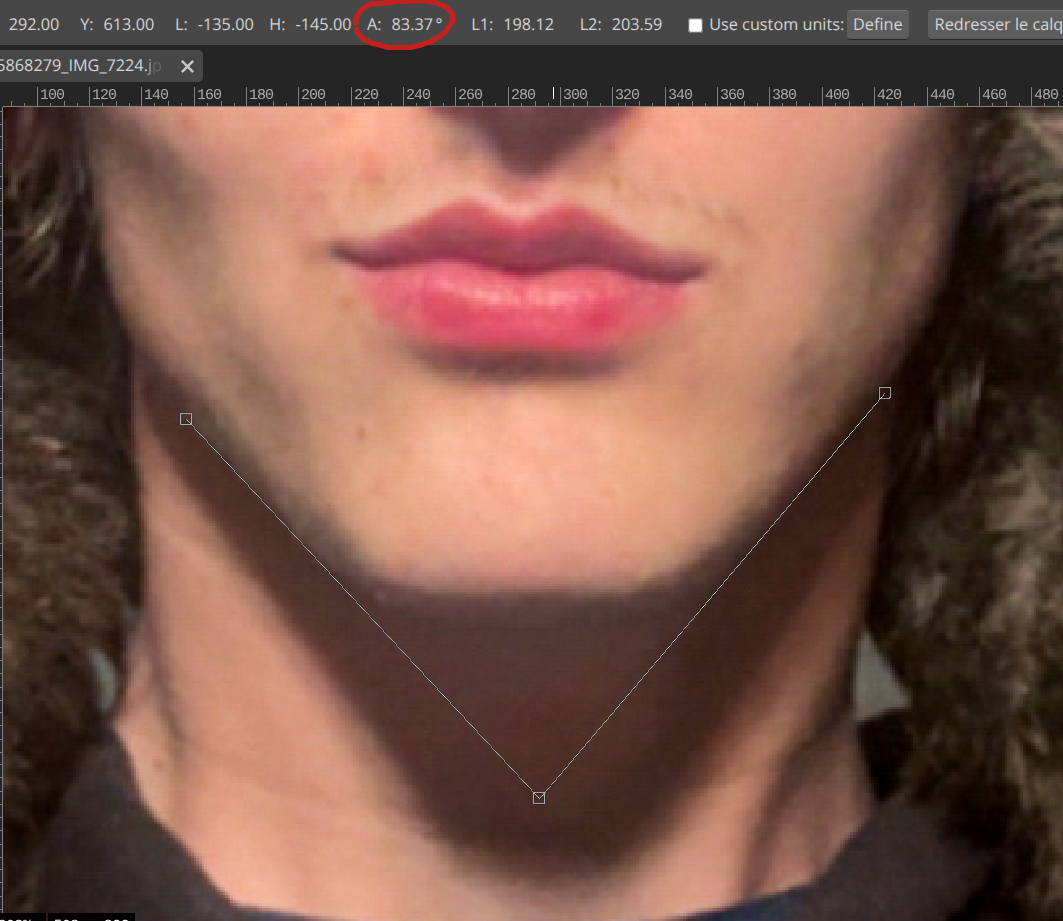
Task: Click the right measurement line endpoint handle
Action: click(885, 393)
